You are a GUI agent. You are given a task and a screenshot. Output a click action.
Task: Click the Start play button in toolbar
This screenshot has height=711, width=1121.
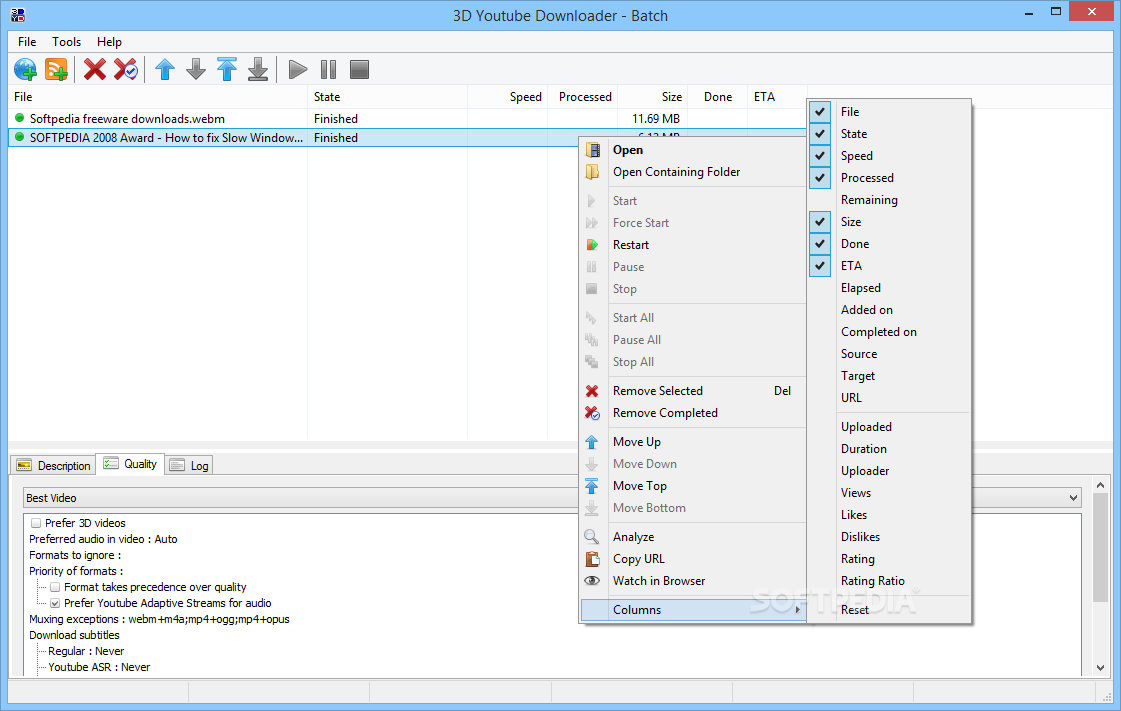click(297, 69)
